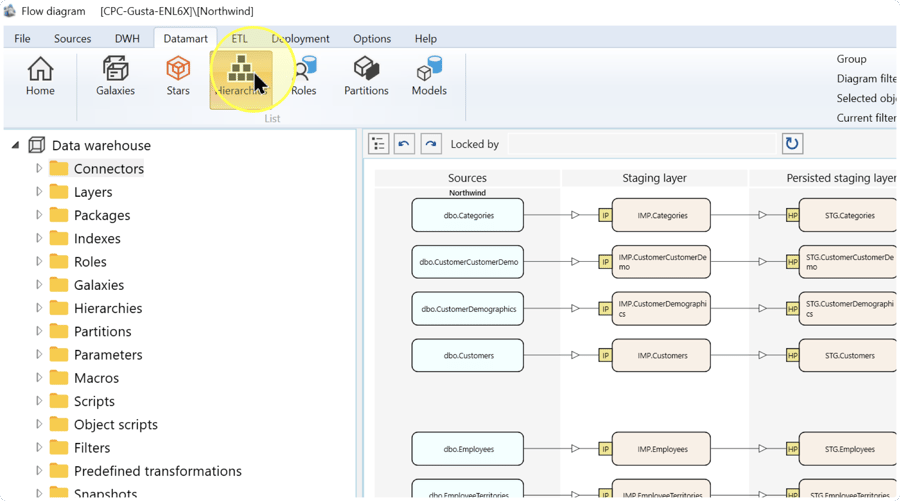The width and height of the screenshot is (900, 501).
Task: Open the Options ribbon tab
Action: pos(372,38)
